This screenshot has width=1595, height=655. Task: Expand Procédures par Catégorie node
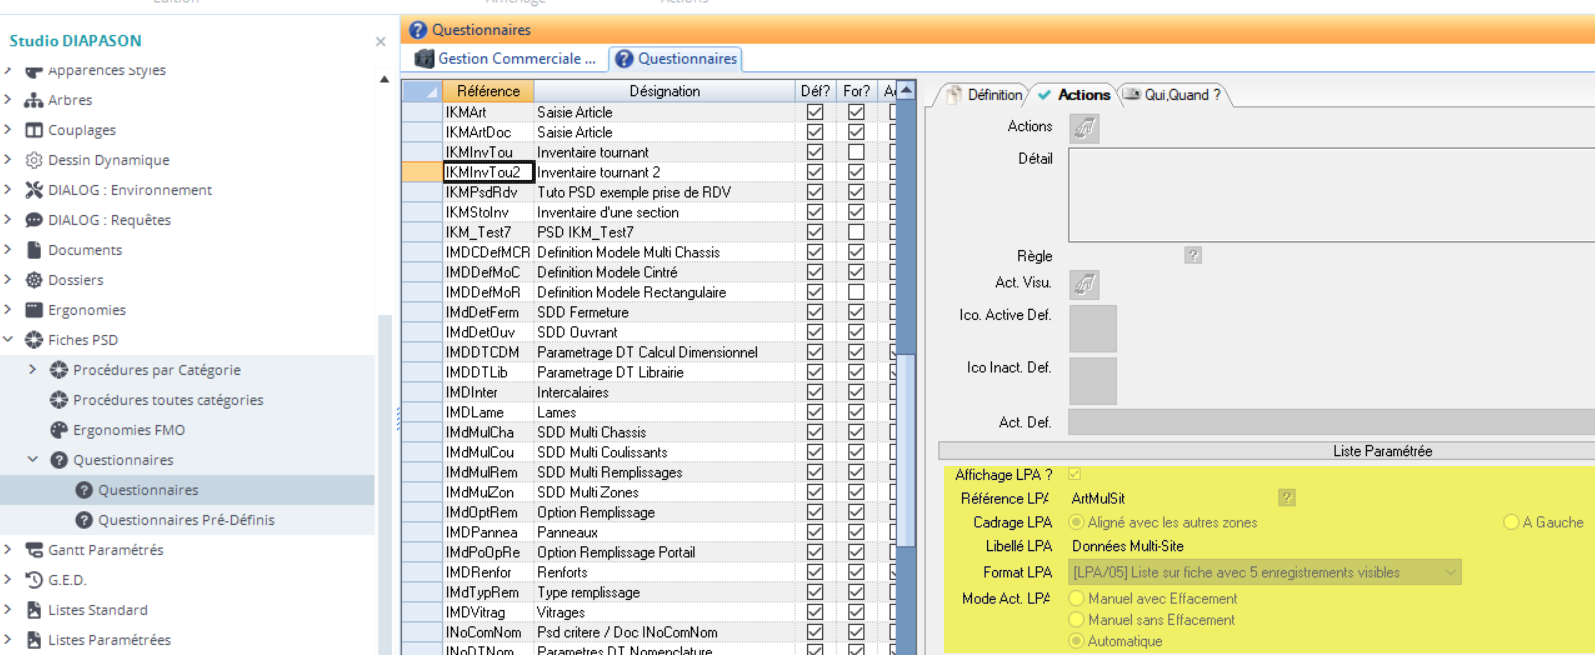(x=33, y=370)
